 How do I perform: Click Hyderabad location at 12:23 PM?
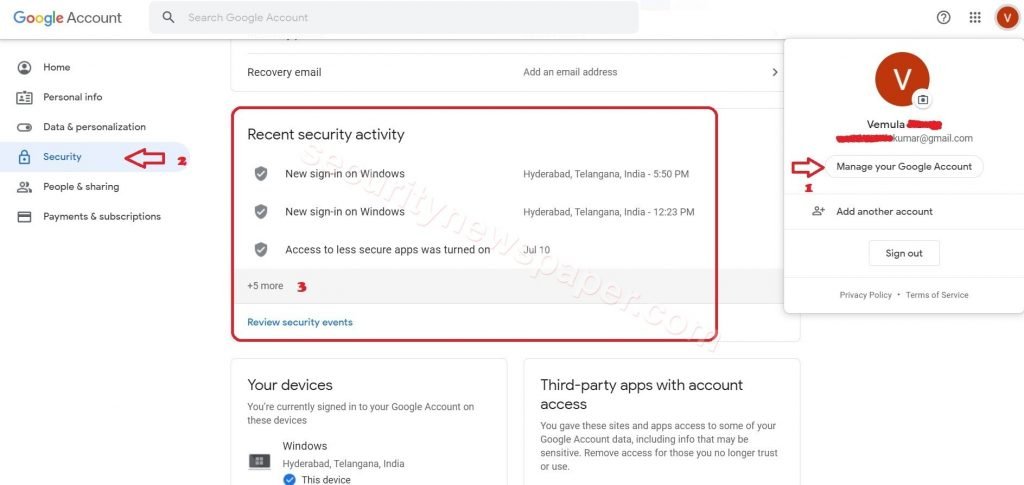click(x=609, y=212)
